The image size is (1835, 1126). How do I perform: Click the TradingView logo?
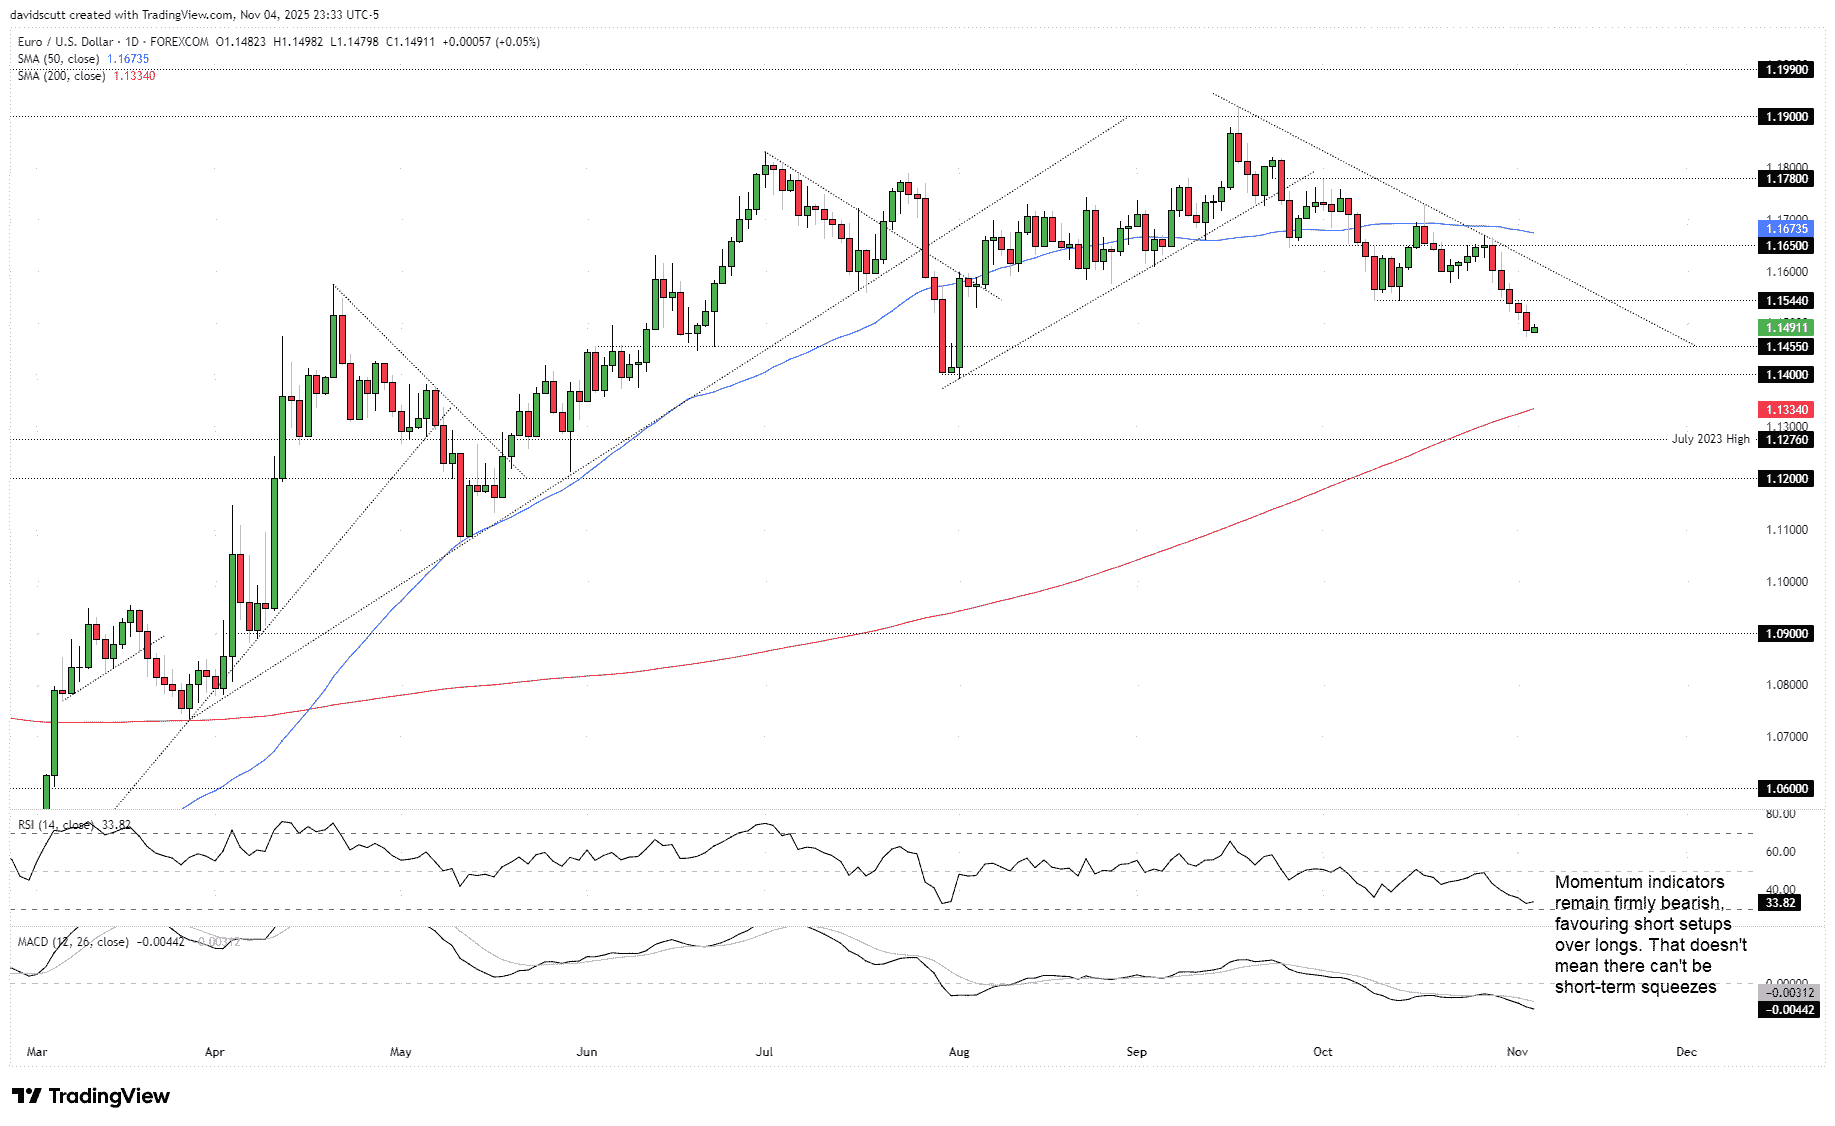pos(90,1096)
